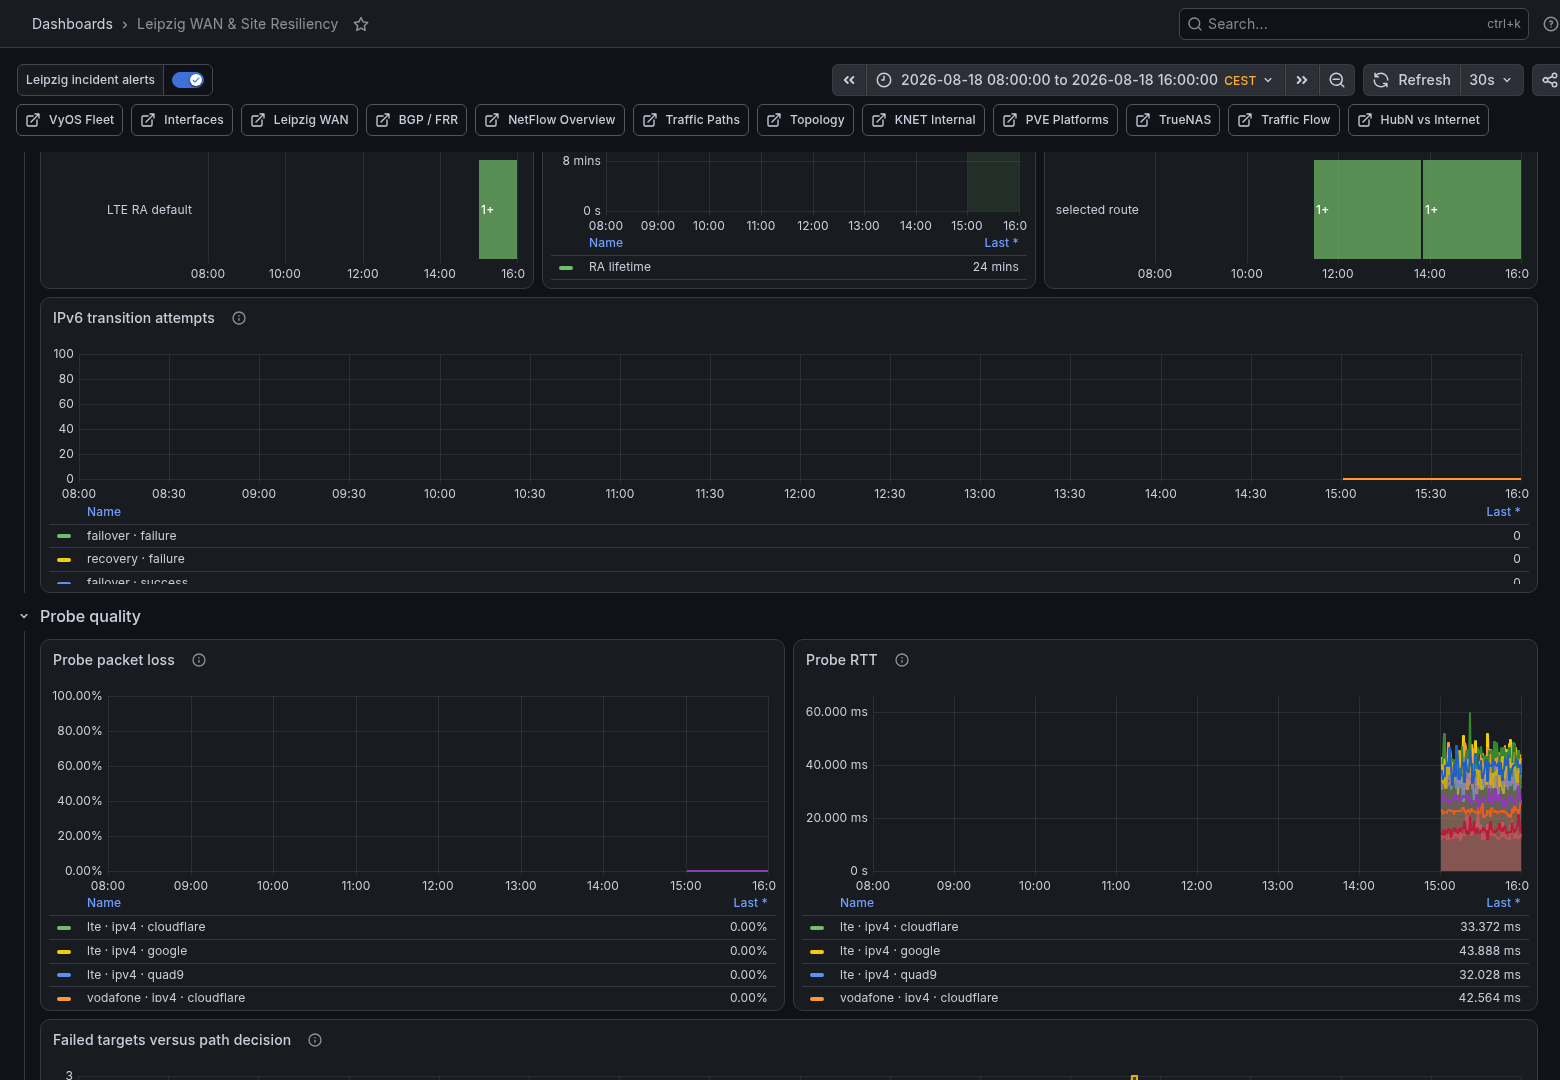This screenshot has height=1080, width=1560.
Task: Star the Leipzig WAN dashboard as favorite
Action: (361, 24)
